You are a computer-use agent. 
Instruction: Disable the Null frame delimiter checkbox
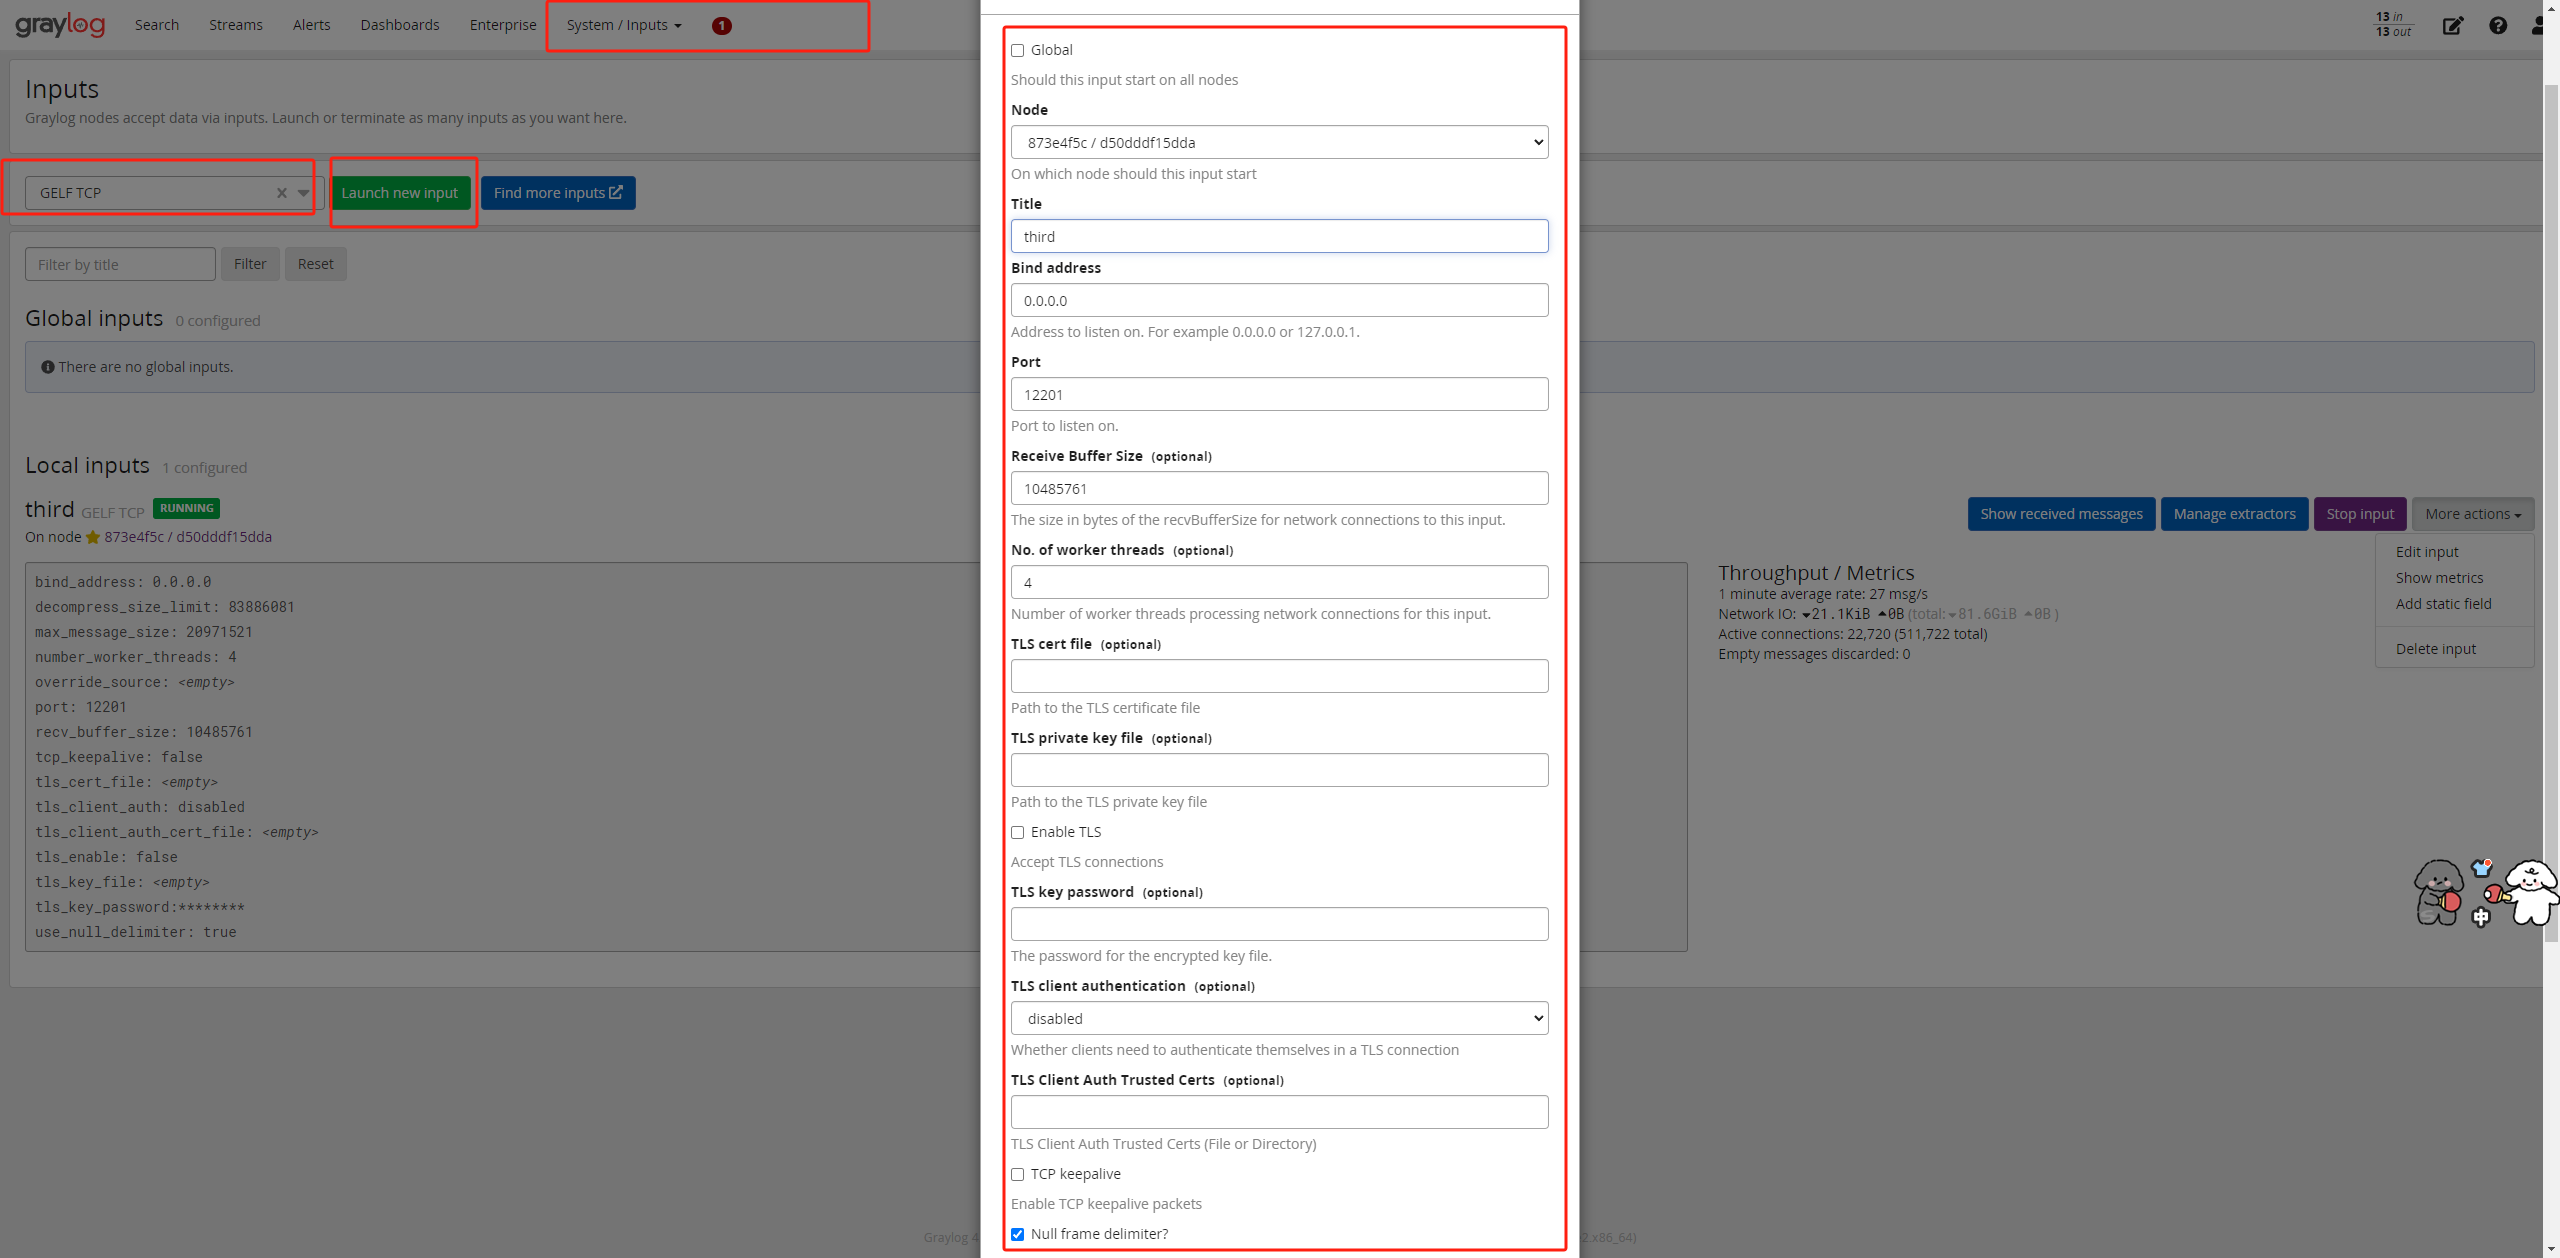[x=1018, y=1234]
